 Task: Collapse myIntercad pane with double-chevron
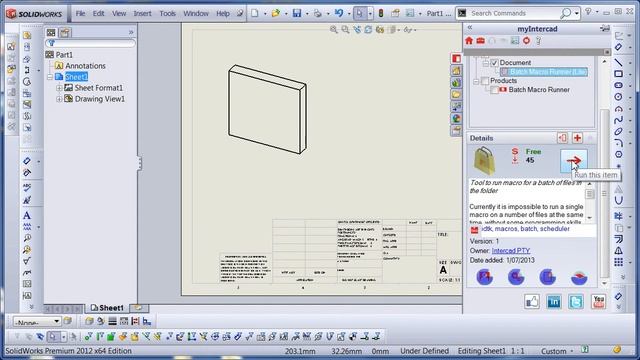point(470,27)
